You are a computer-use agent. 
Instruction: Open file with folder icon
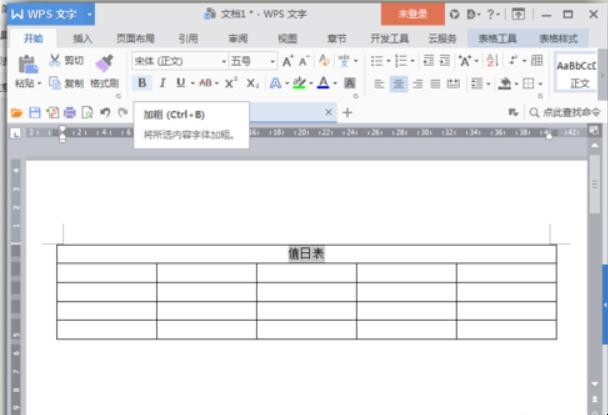(x=17, y=113)
